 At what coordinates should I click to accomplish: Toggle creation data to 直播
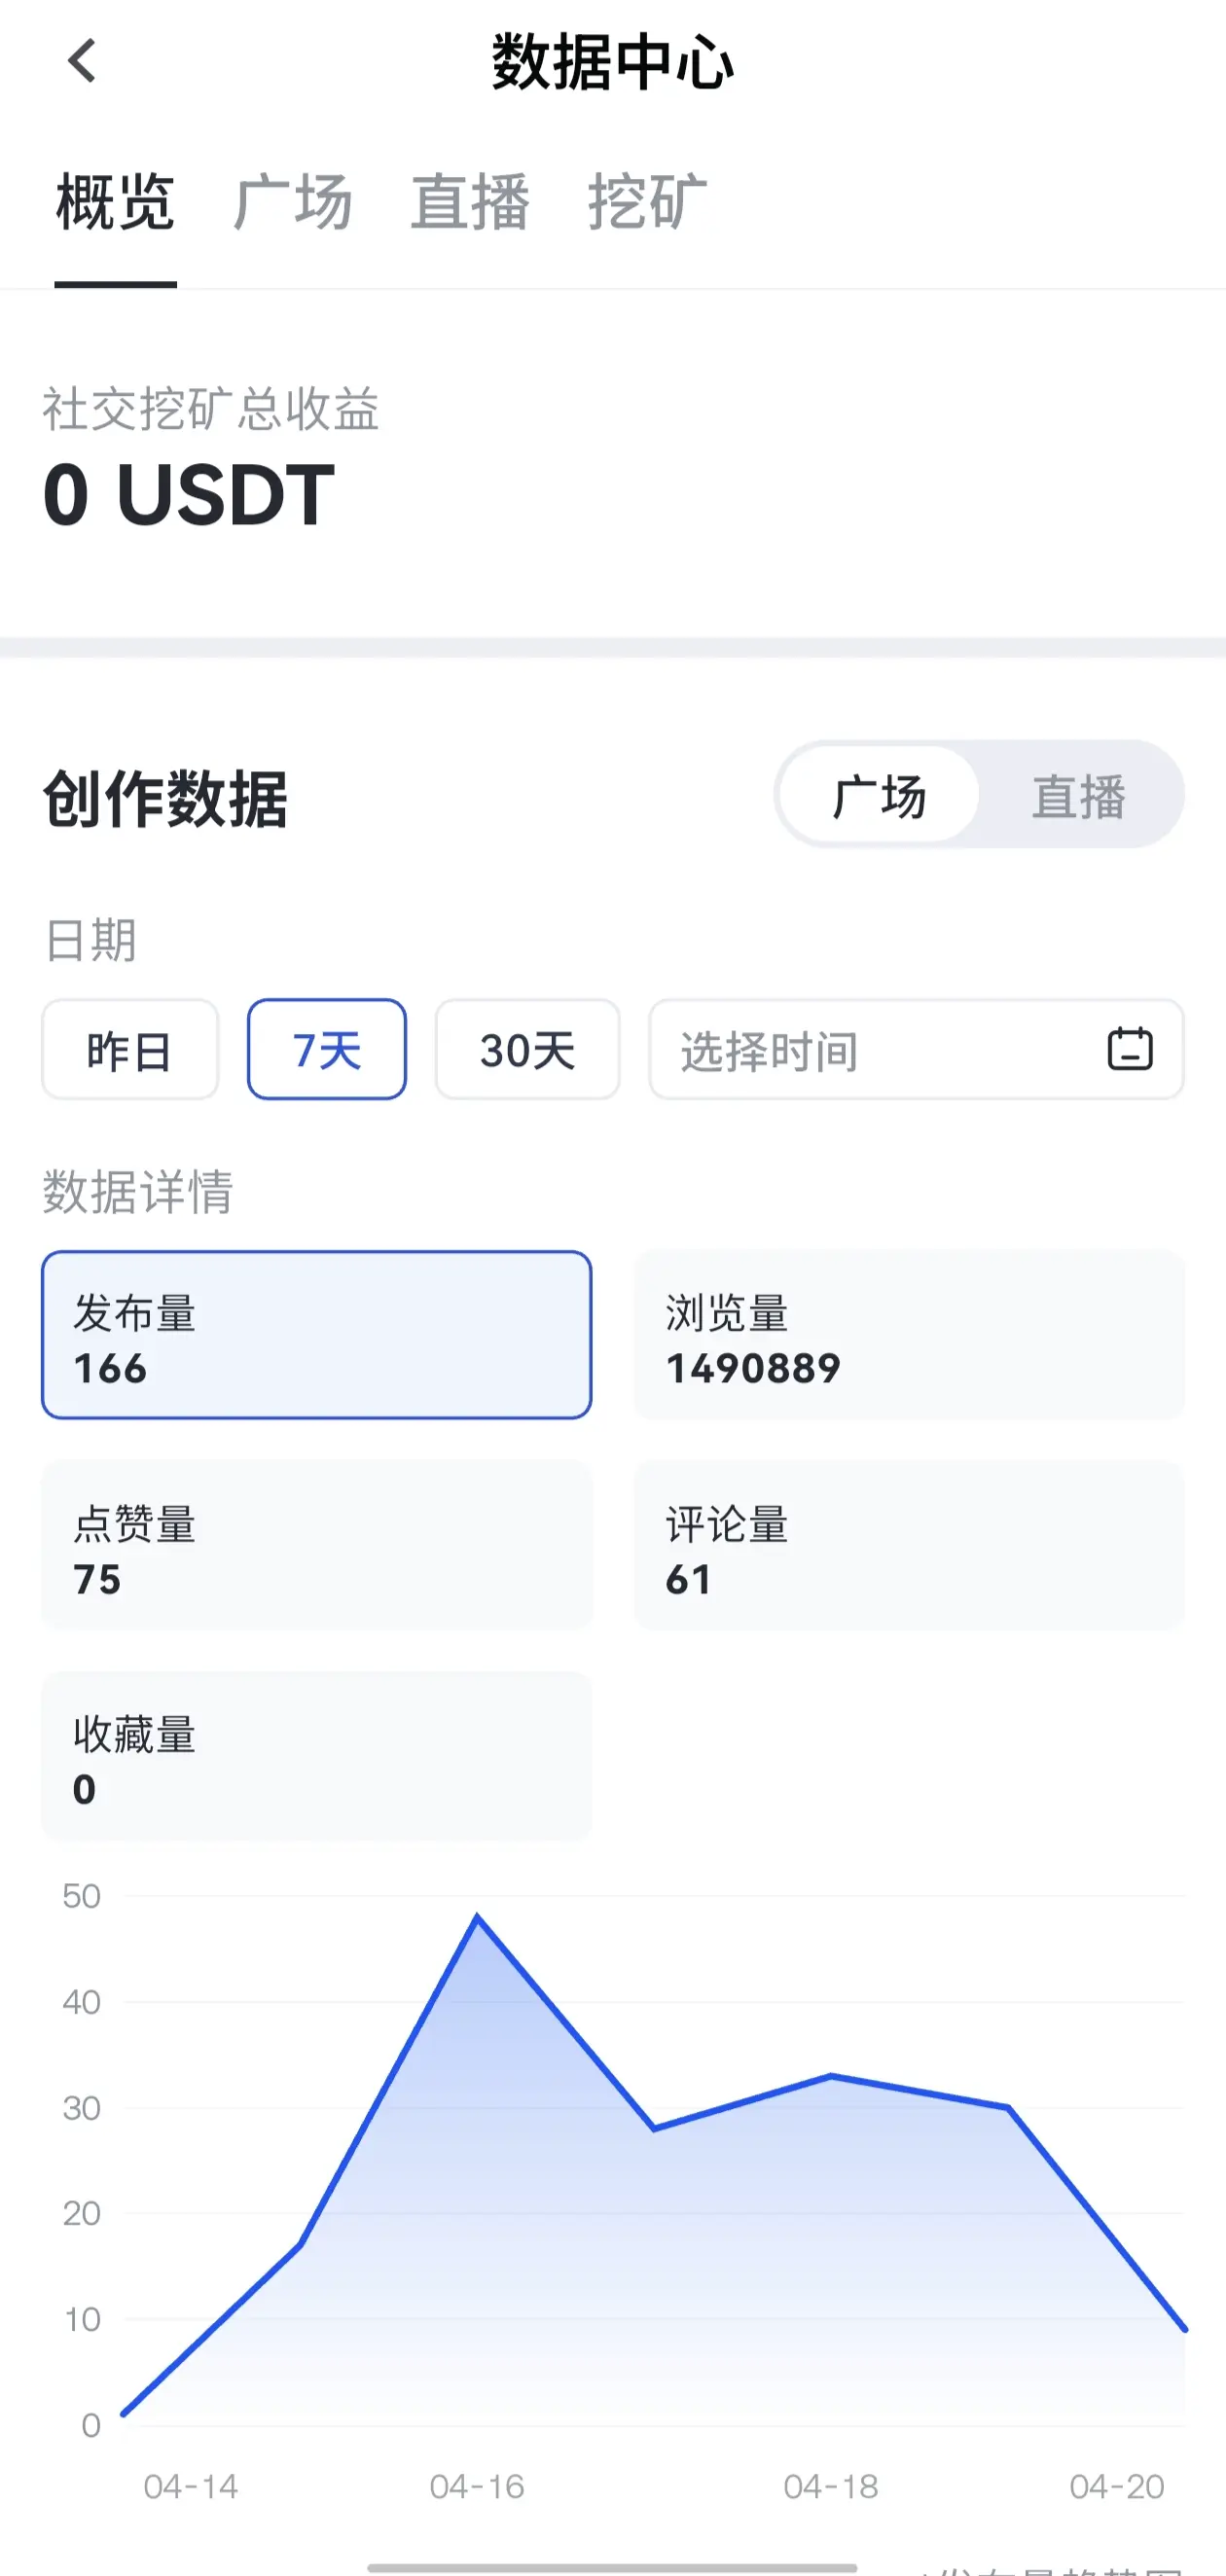point(1079,796)
